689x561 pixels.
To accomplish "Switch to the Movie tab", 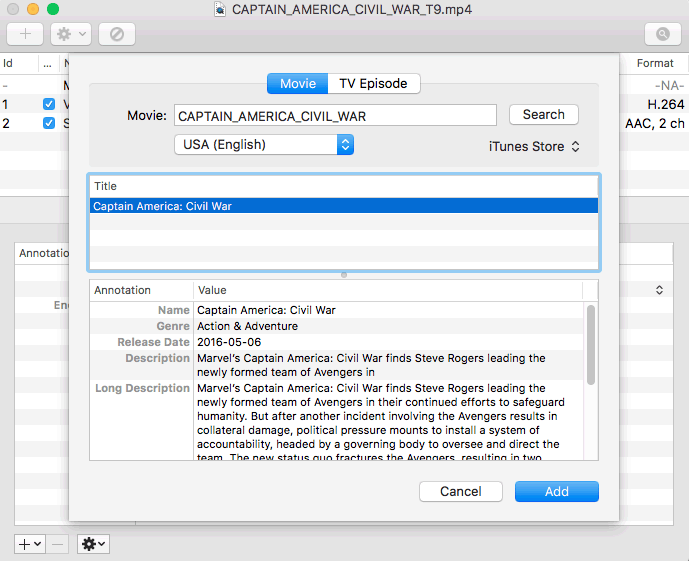I will point(297,83).
